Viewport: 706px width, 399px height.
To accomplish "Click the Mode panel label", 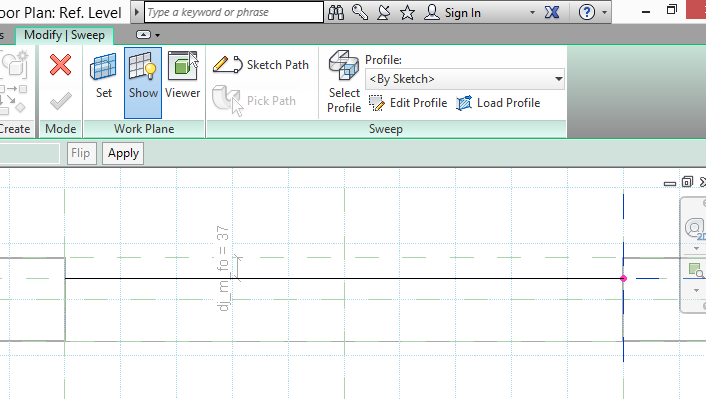I will tap(60, 129).
